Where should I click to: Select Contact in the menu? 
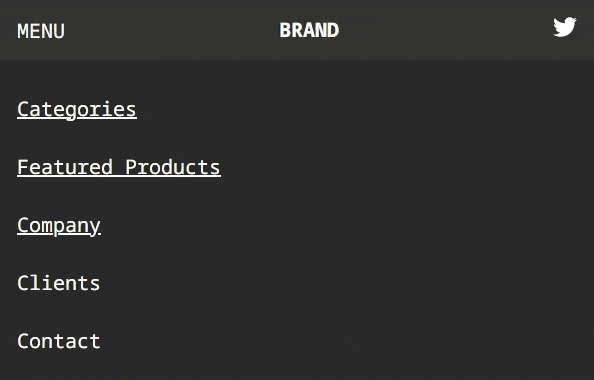(x=59, y=341)
